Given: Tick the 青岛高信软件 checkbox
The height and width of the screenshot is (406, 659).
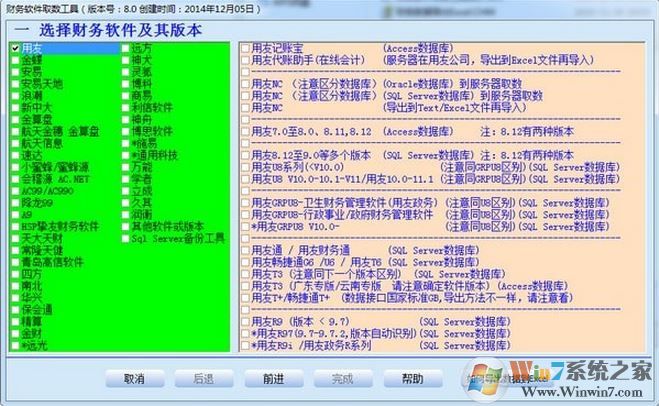Looking at the screenshot, I should coord(16,263).
